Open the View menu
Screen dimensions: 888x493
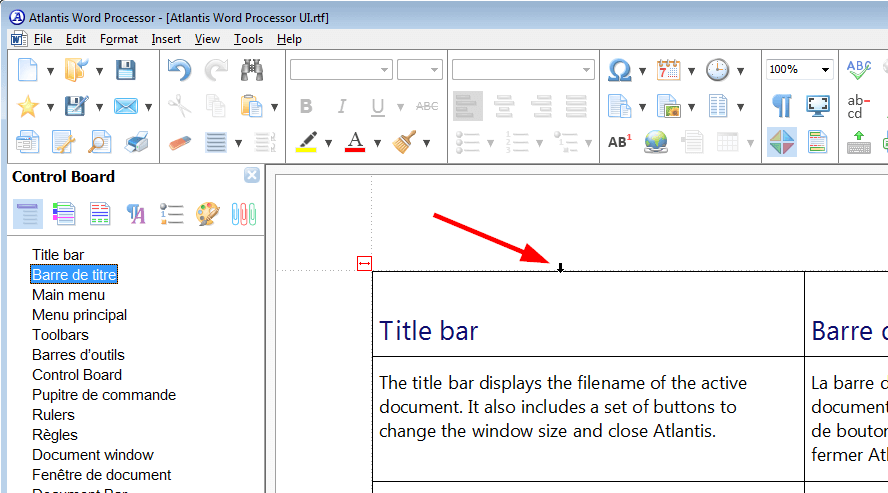click(x=207, y=39)
